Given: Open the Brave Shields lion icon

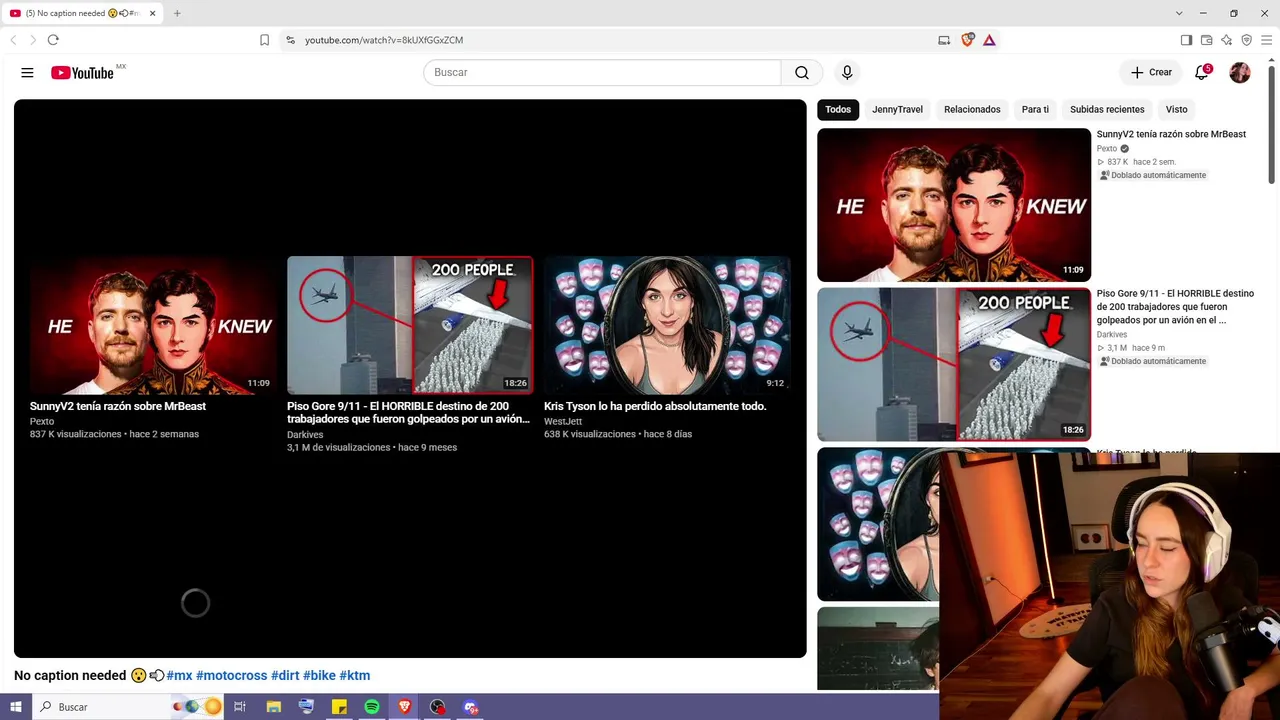Looking at the screenshot, I should click(967, 40).
